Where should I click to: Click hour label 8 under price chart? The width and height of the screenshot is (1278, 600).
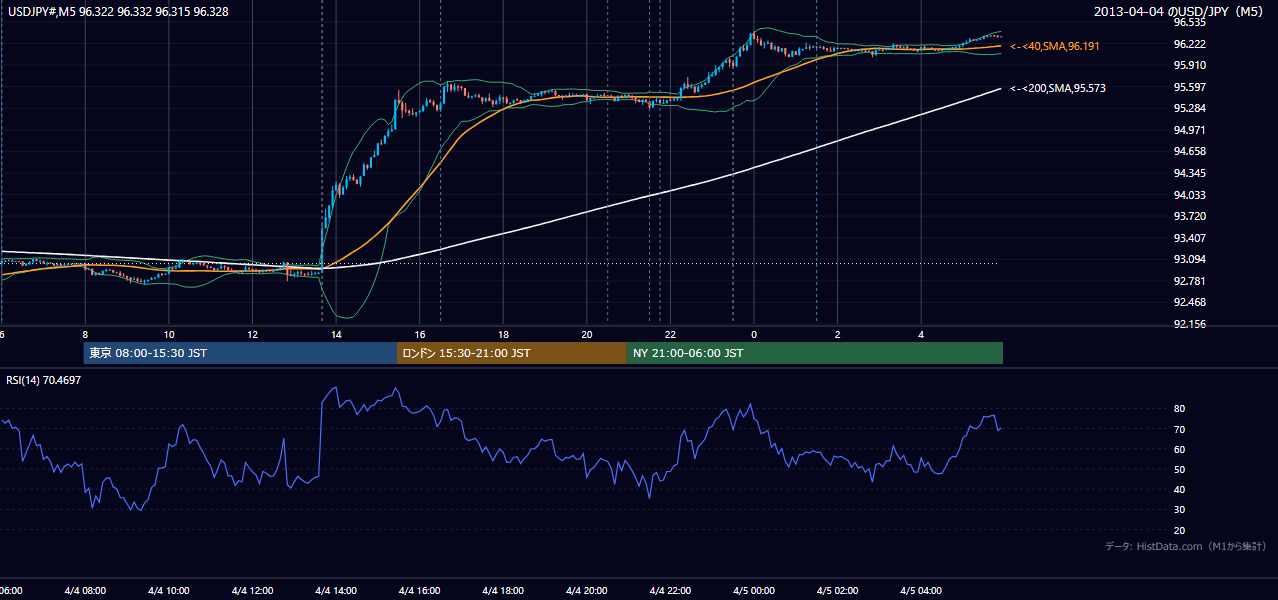(85, 334)
